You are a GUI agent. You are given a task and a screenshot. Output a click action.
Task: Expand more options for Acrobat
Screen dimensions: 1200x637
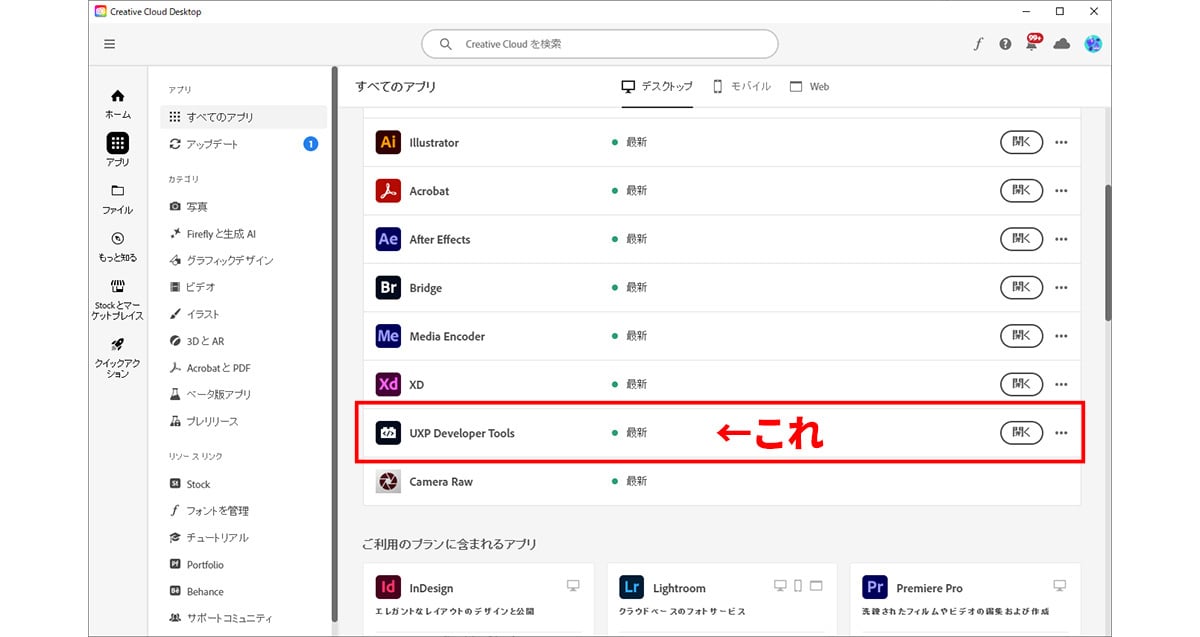(1061, 191)
